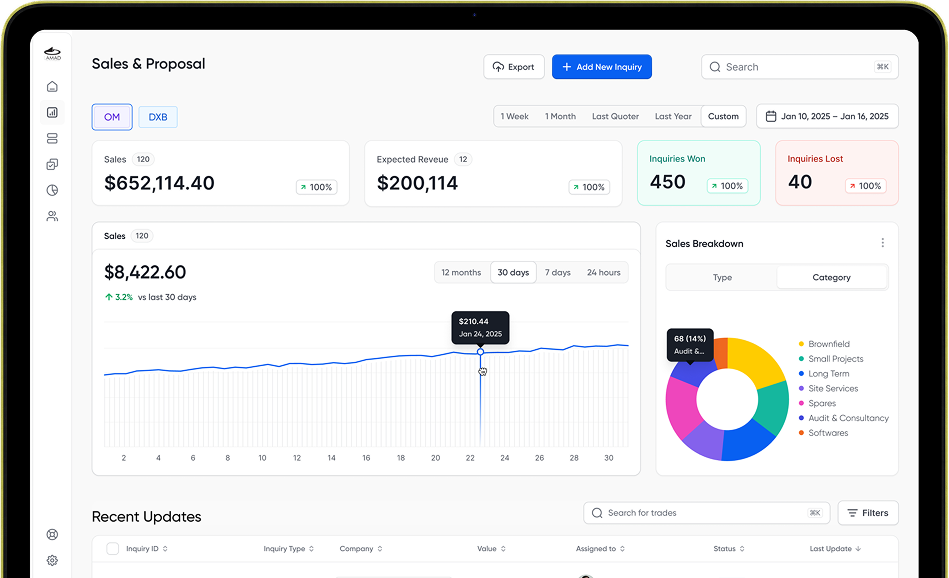Image resolution: width=949 pixels, height=578 pixels.
Task: Click in the top Search field
Action: [800, 67]
